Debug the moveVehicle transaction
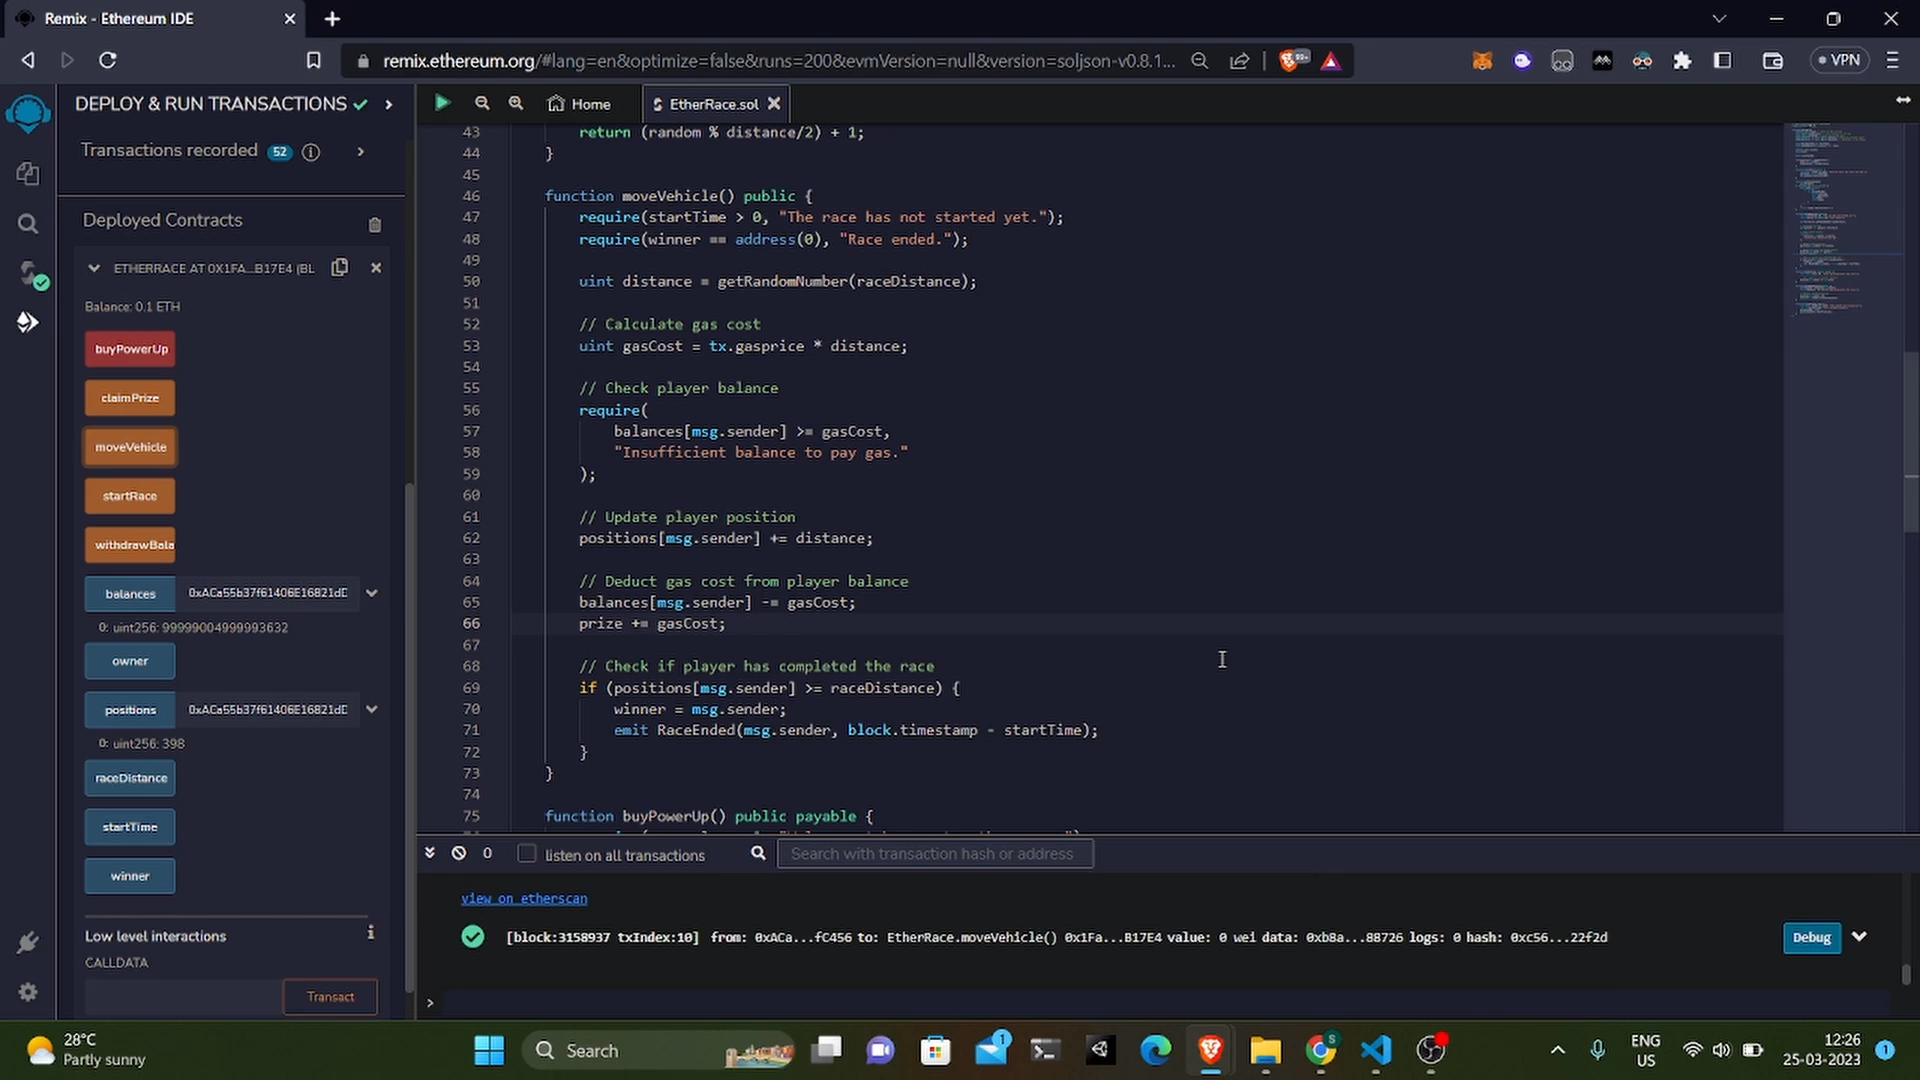This screenshot has height=1080, width=1920. point(1811,937)
